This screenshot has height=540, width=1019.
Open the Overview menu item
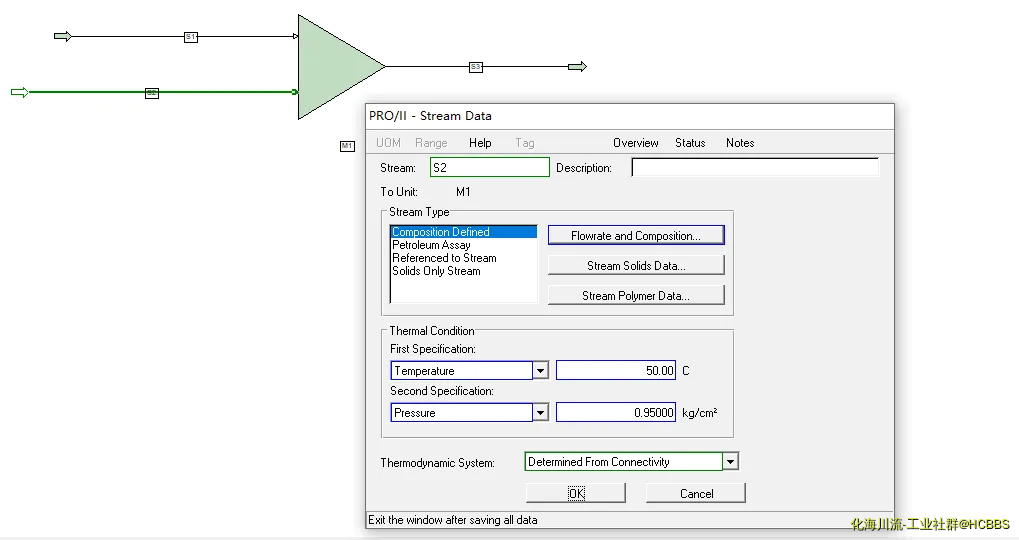[x=636, y=143]
